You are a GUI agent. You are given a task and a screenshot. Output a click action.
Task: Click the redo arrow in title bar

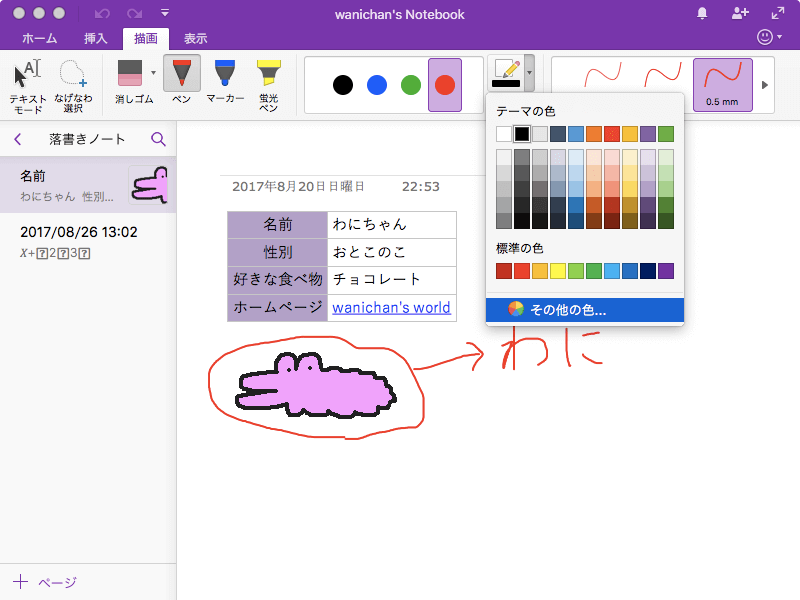click(134, 13)
